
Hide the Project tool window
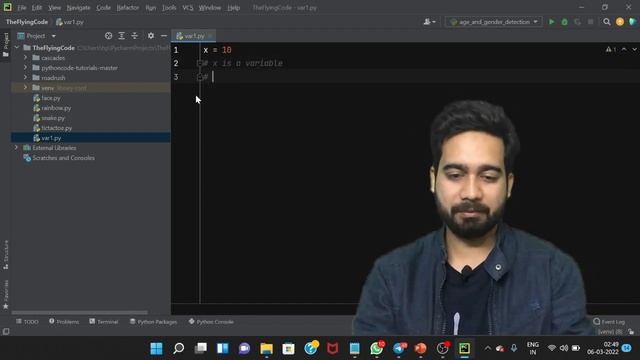coord(164,36)
